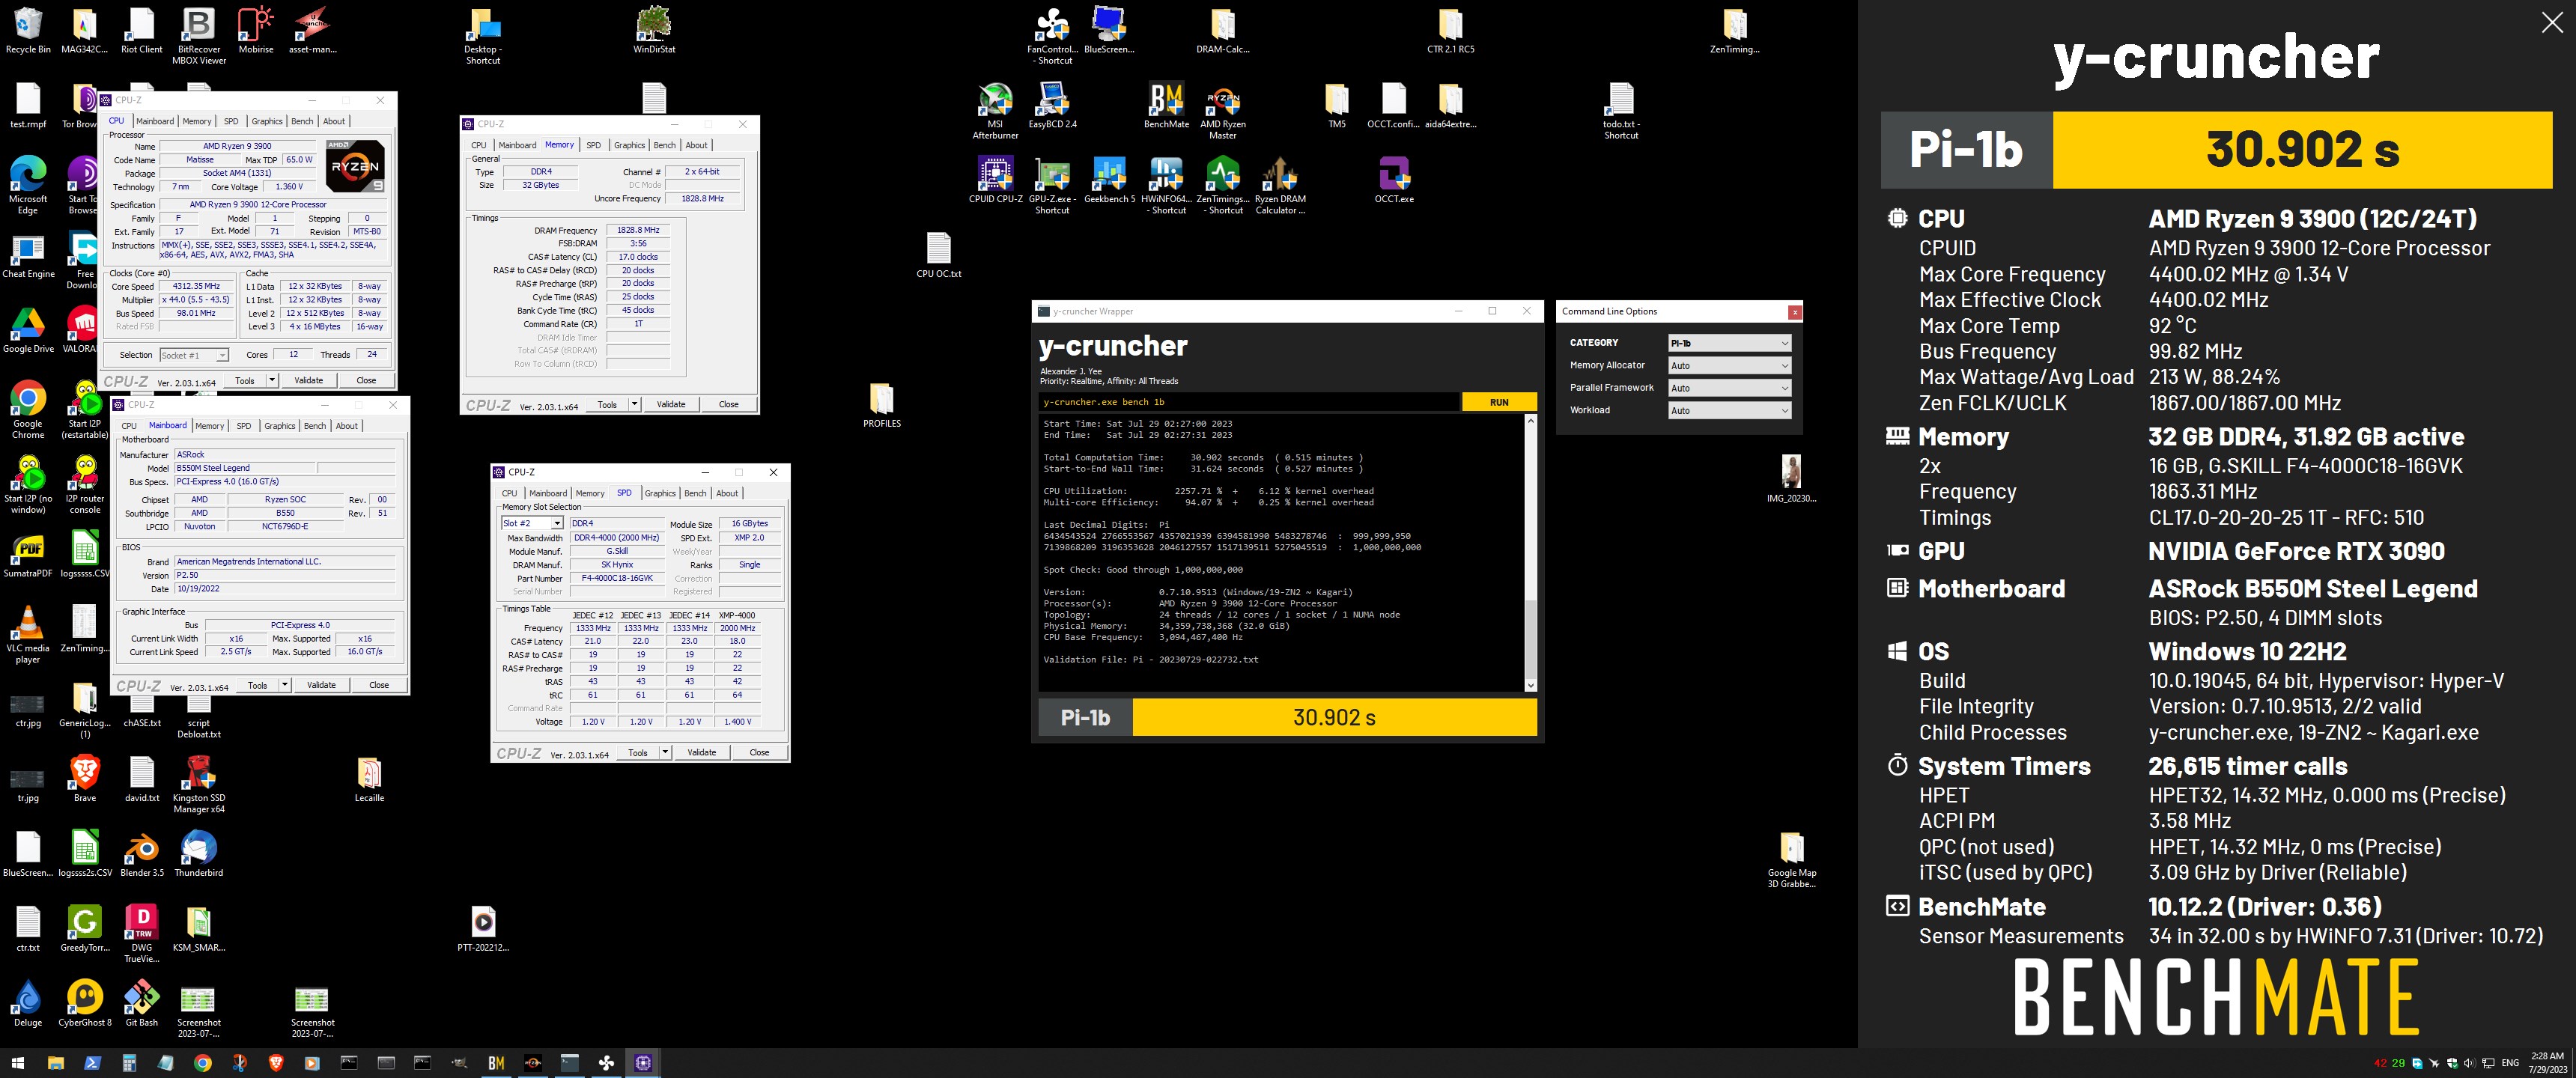The width and height of the screenshot is (2576, 1078).
Task: Open the Thunderbird desktop icon
Action: (x=198, y=854)
